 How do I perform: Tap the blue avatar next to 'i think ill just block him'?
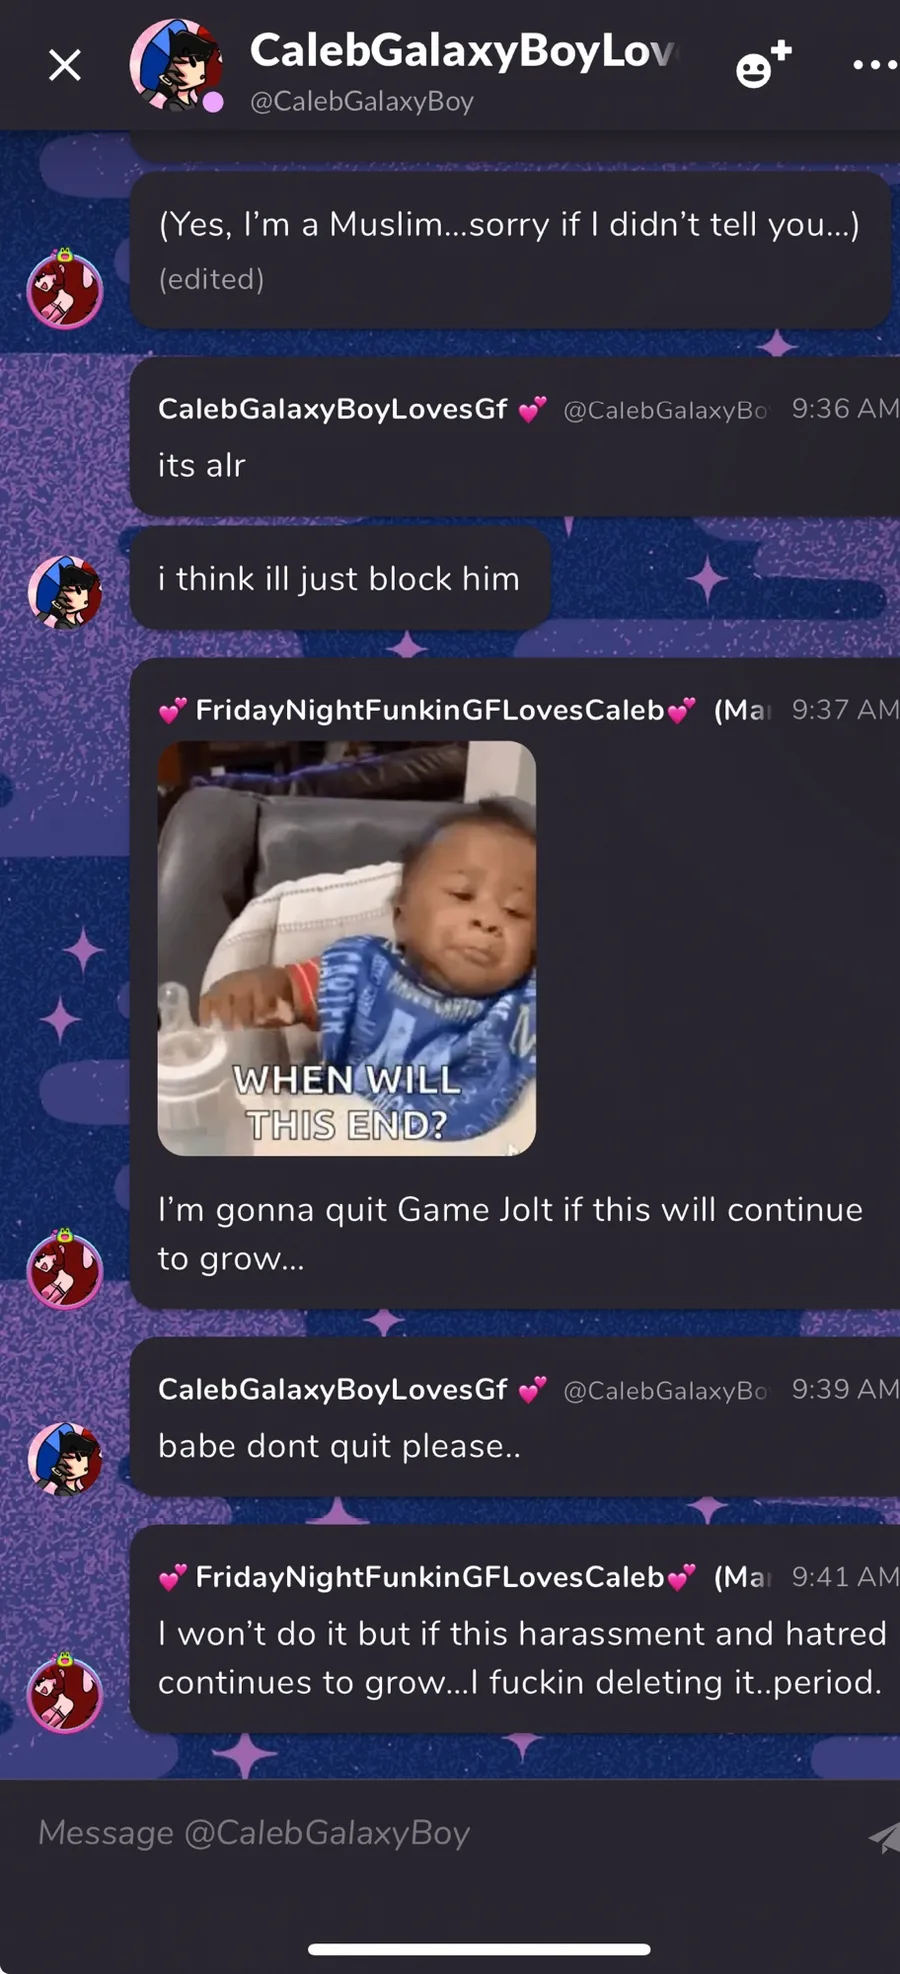coord(65,592)
